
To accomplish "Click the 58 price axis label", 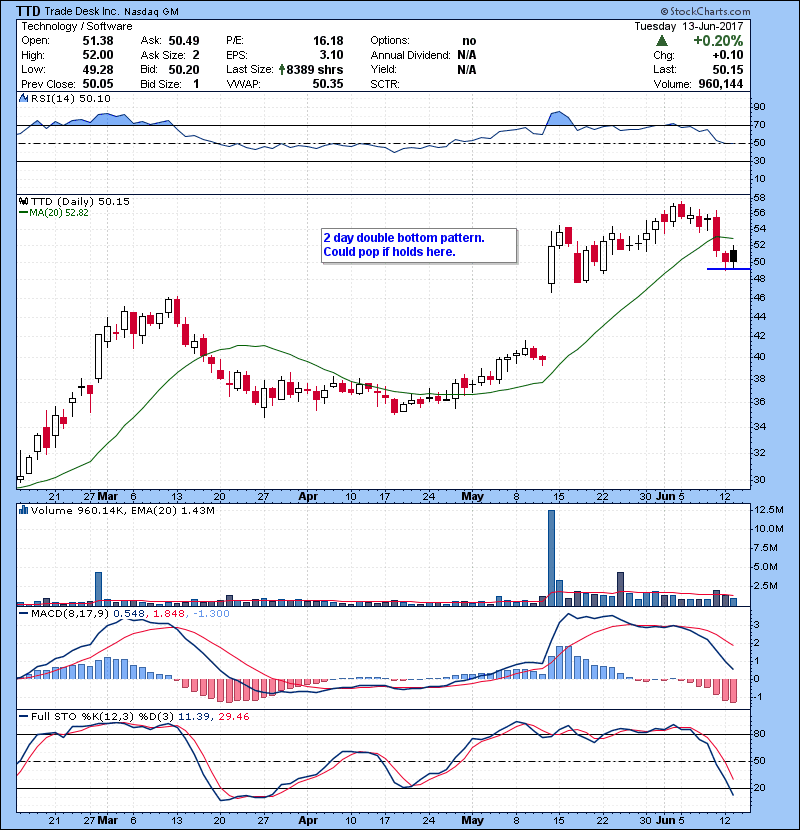I will tap(759, 197).
